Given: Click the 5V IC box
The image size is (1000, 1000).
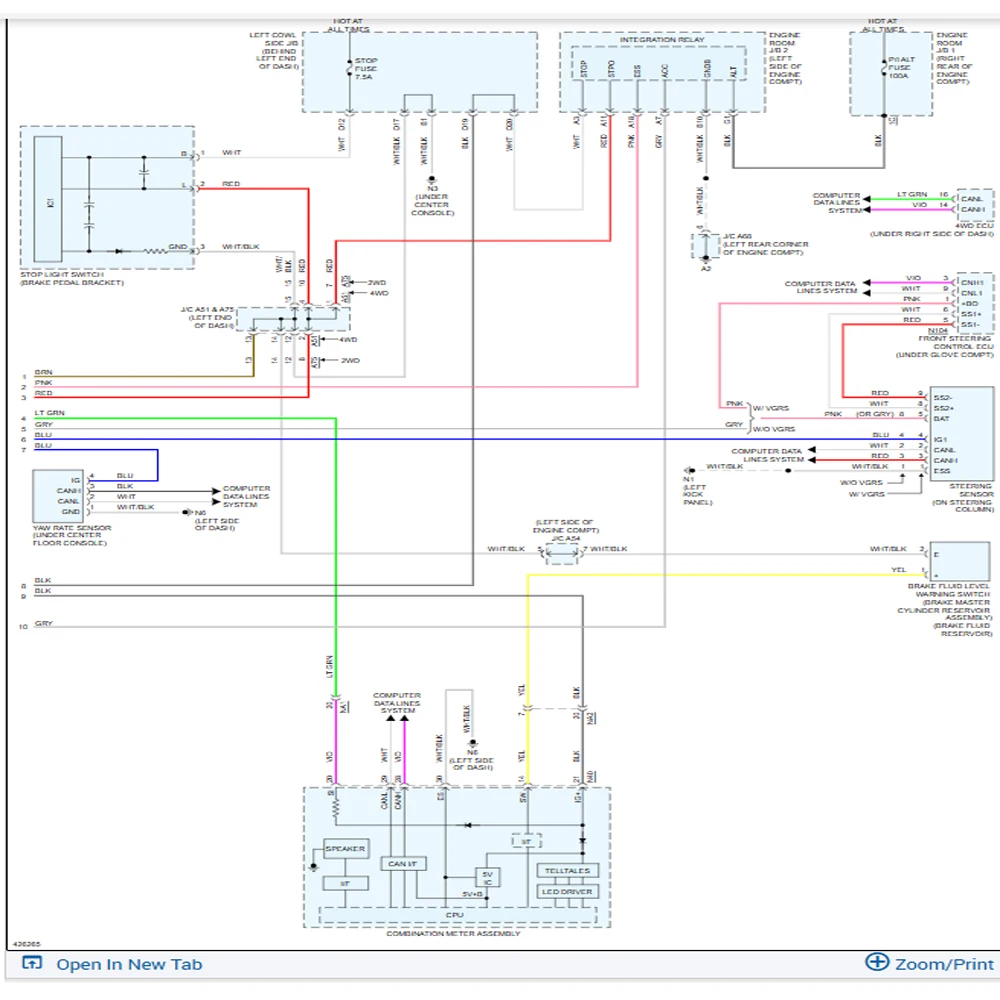Looking at the screenshot, I should tap(487, 878).
